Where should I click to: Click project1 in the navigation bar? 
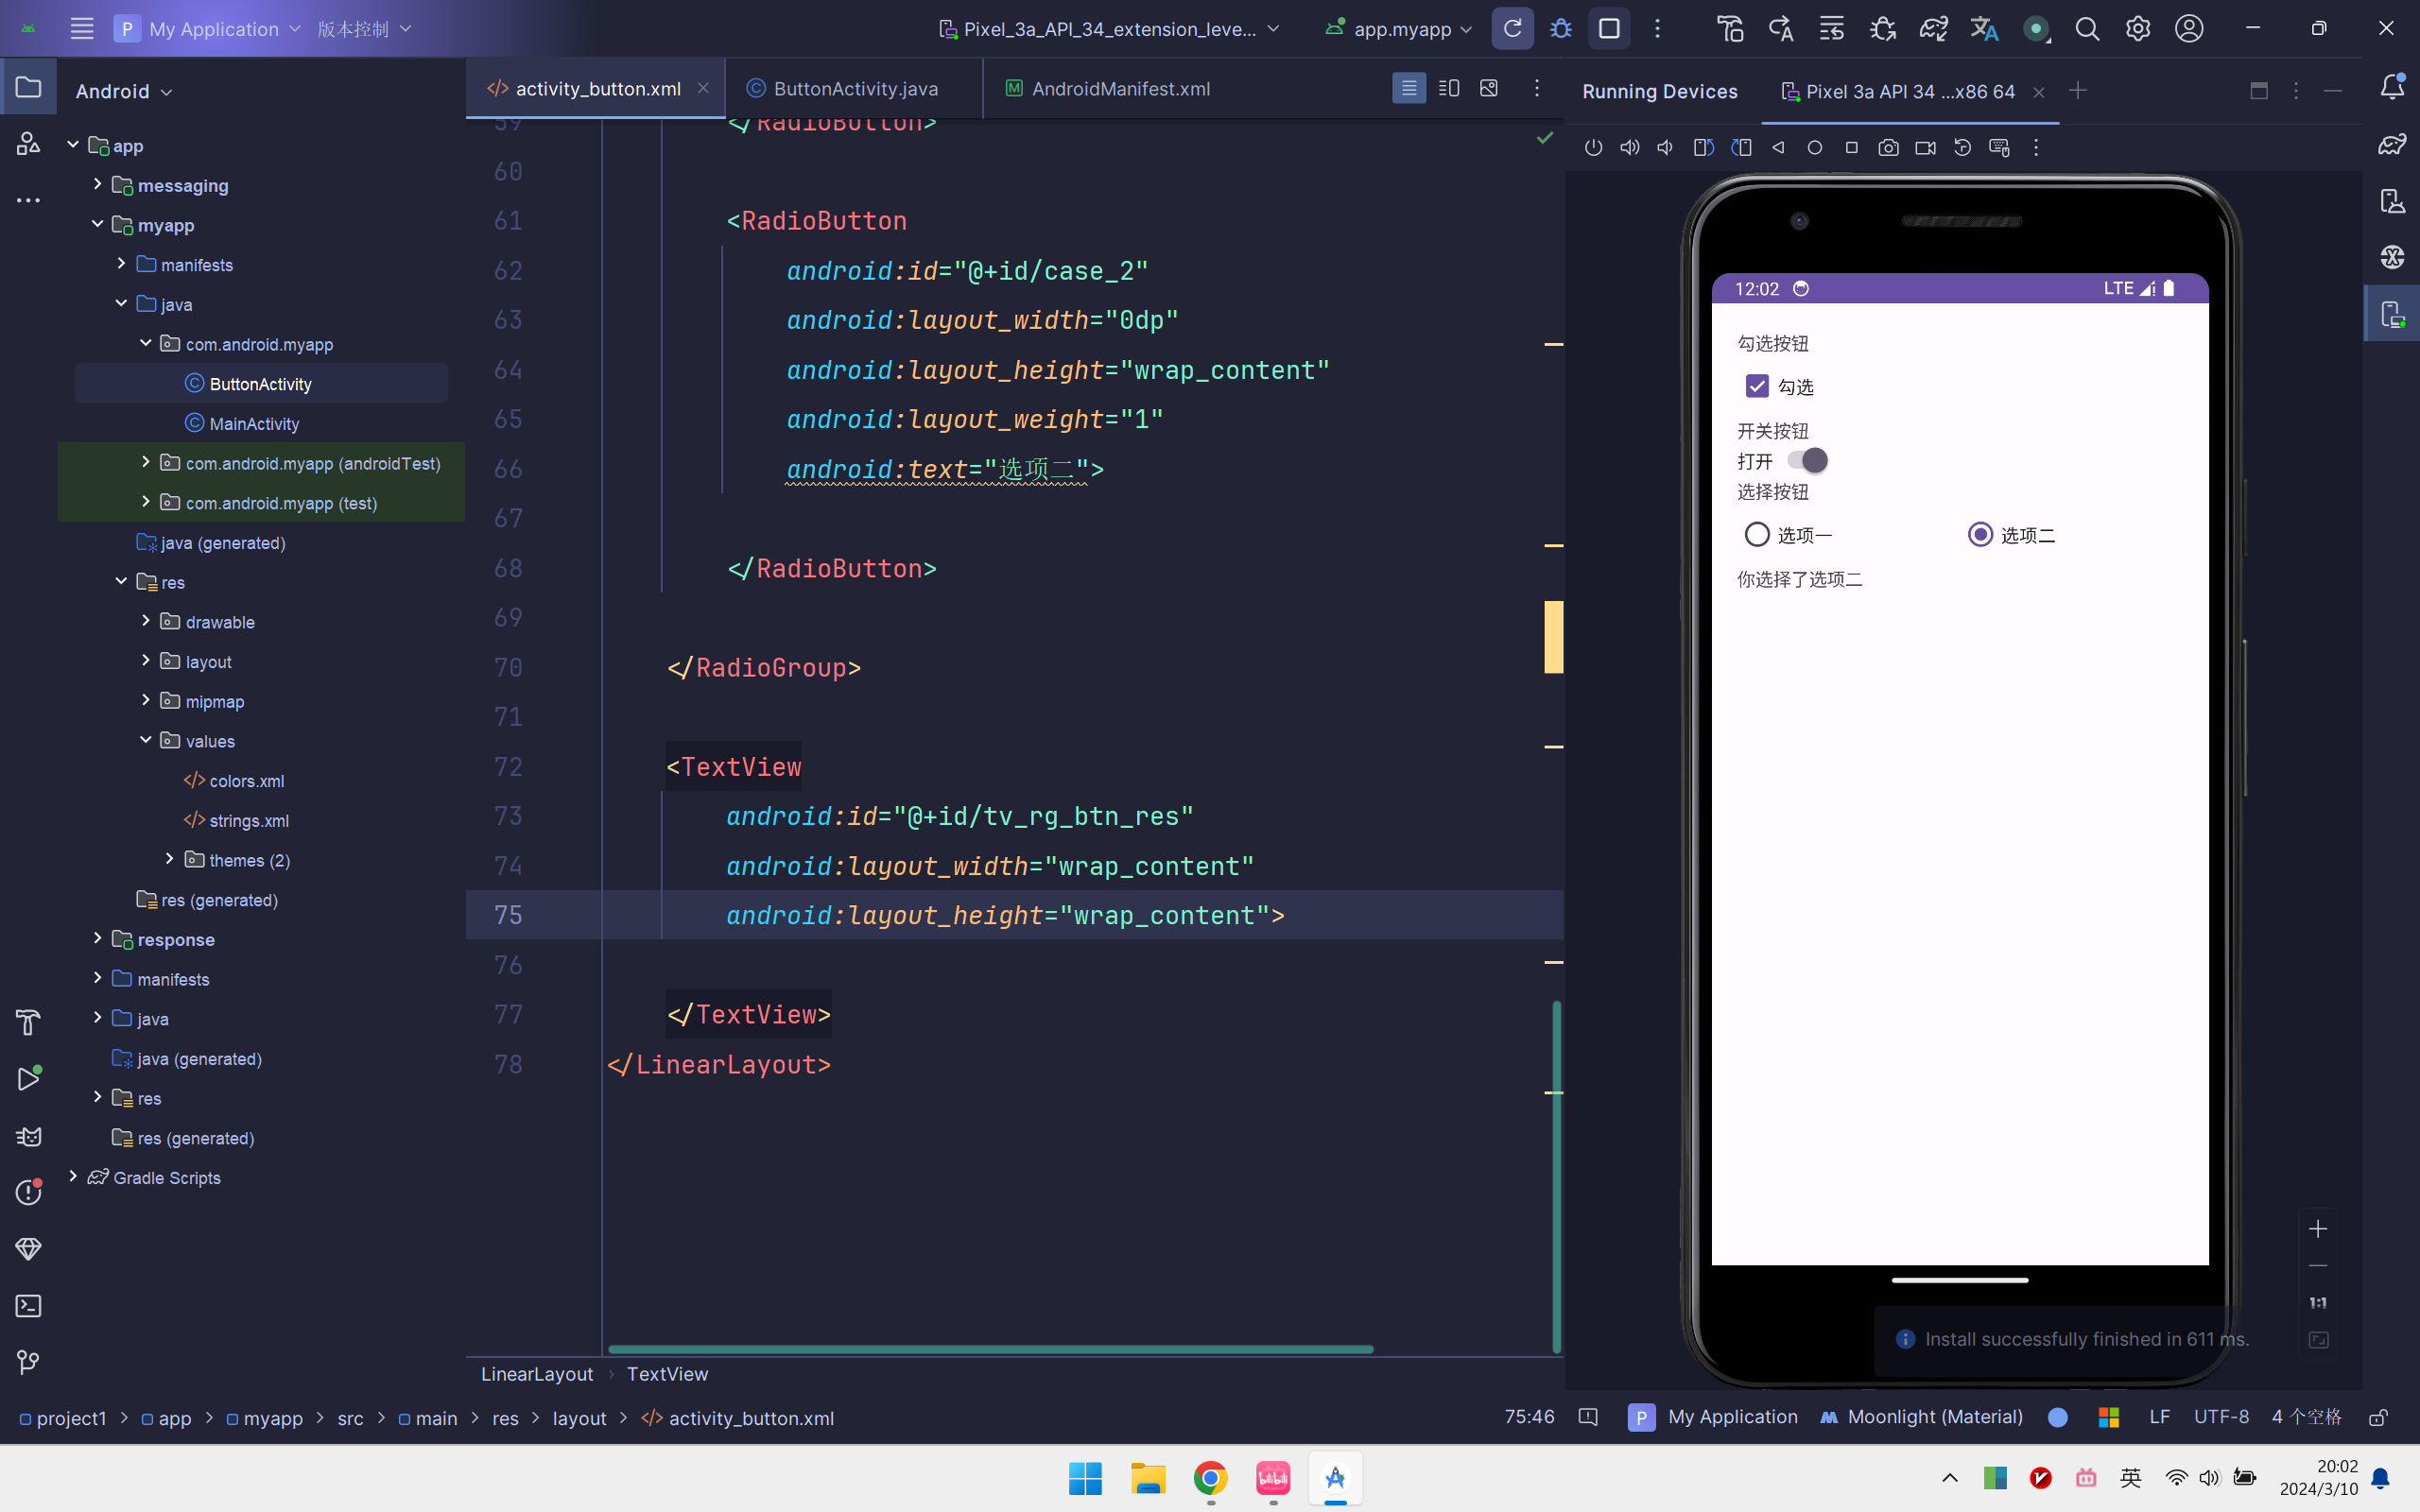point(62,1418)
